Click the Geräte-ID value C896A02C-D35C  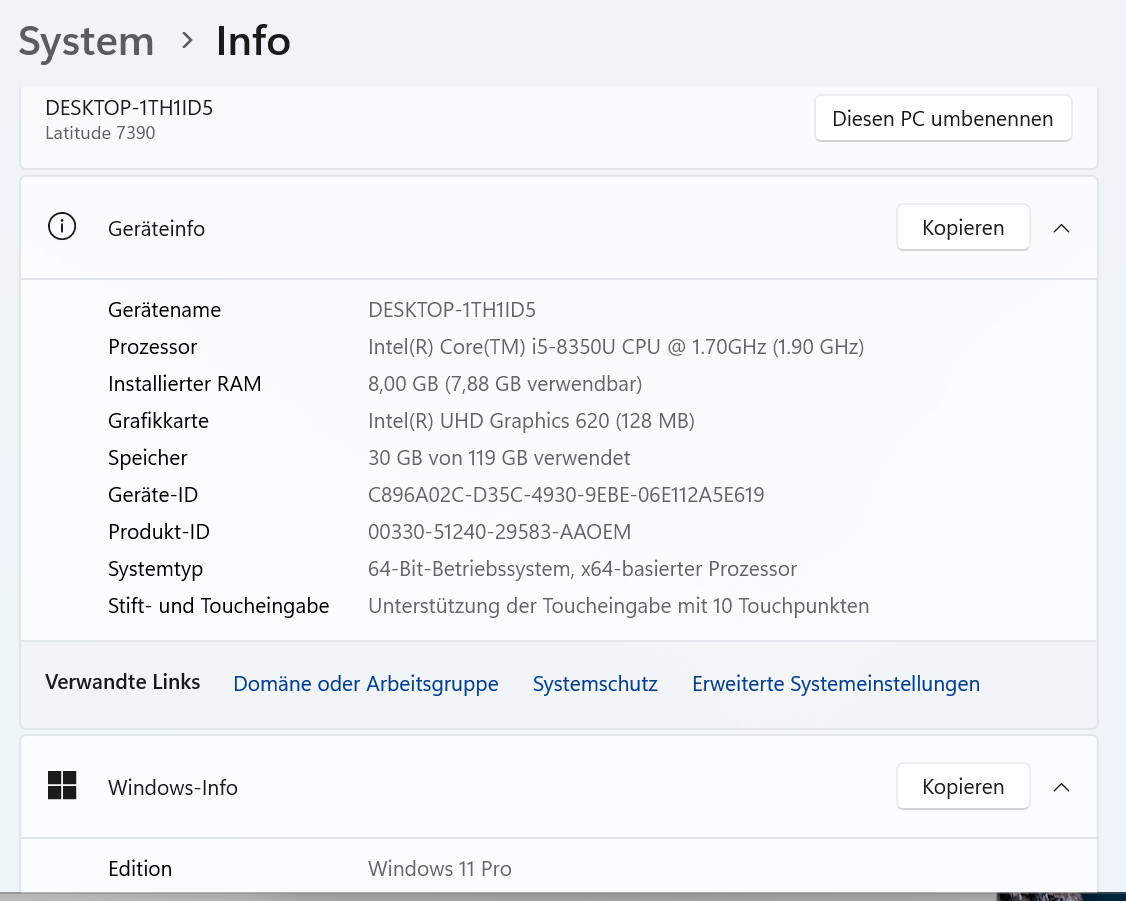coord(566,495)
